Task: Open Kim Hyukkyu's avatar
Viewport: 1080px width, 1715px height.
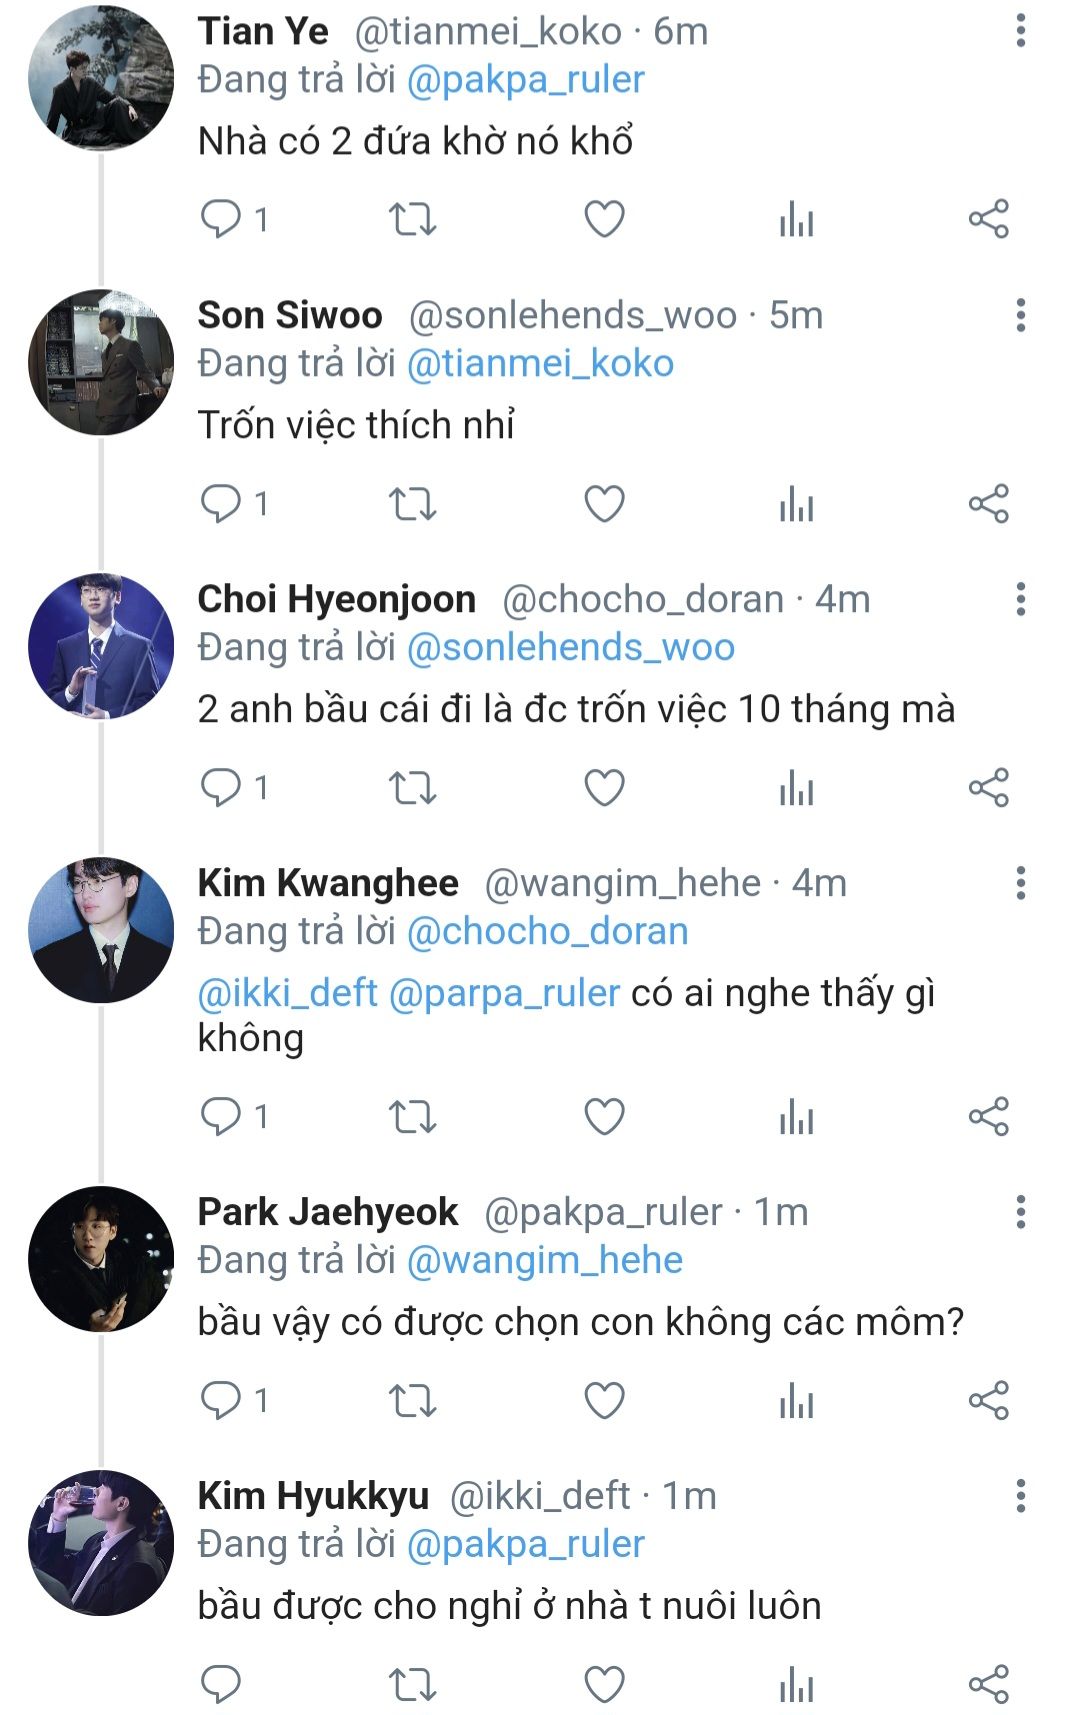Action: click(x=101, y=1543)
